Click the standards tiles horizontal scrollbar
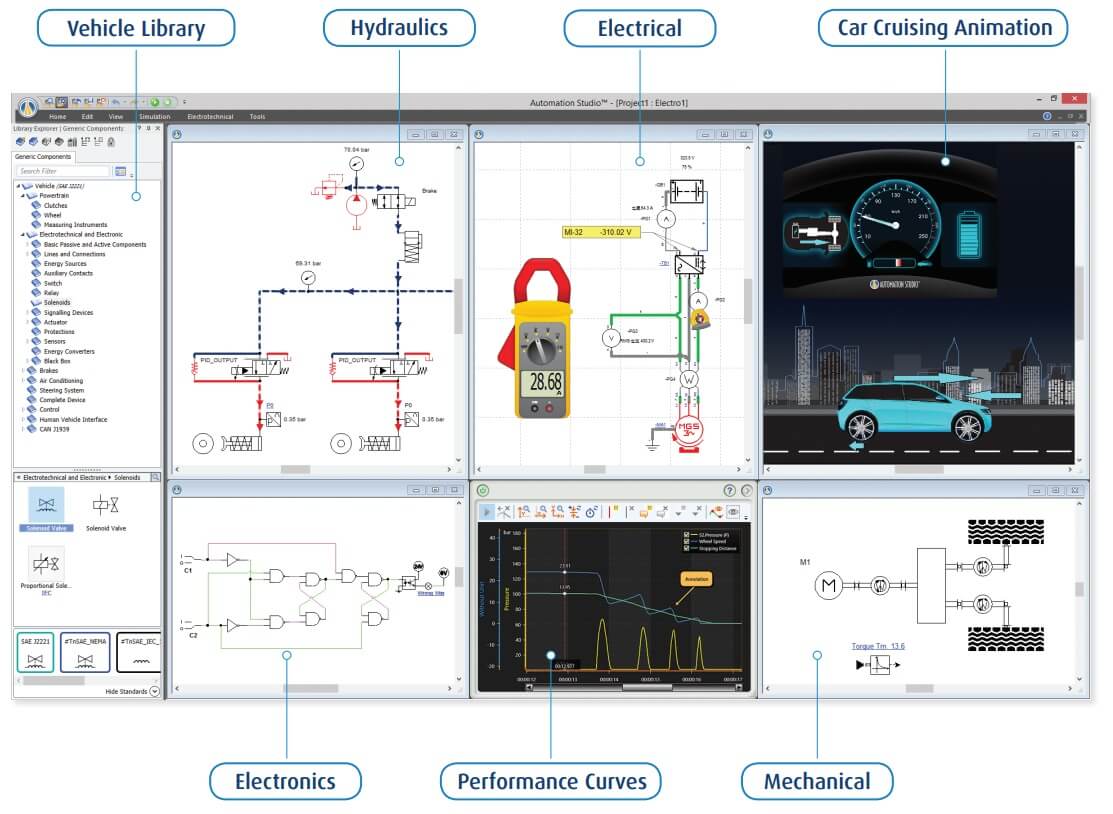 85,681
